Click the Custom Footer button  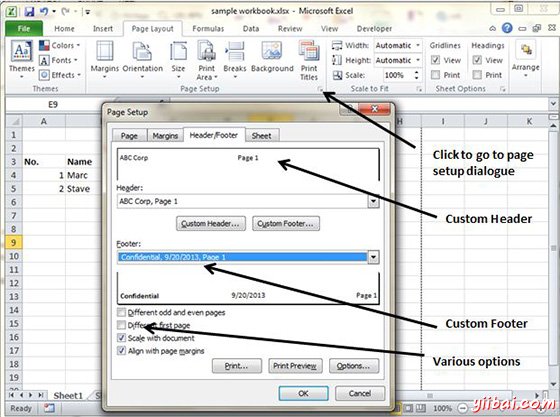coord(286,224)
